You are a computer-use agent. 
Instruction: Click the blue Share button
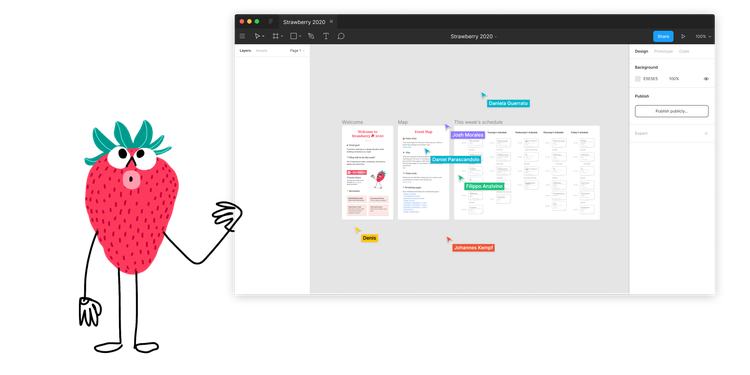tap(663, 36)
